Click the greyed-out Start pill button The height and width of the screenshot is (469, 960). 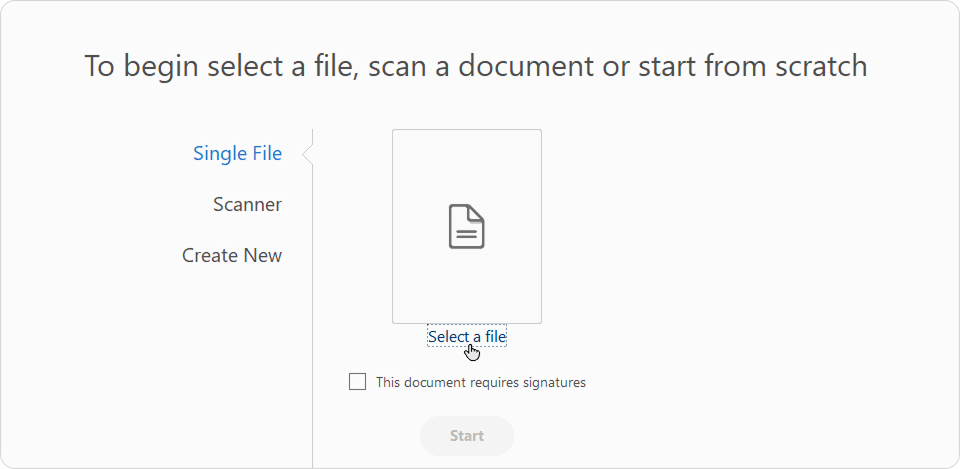coord(467,436)
